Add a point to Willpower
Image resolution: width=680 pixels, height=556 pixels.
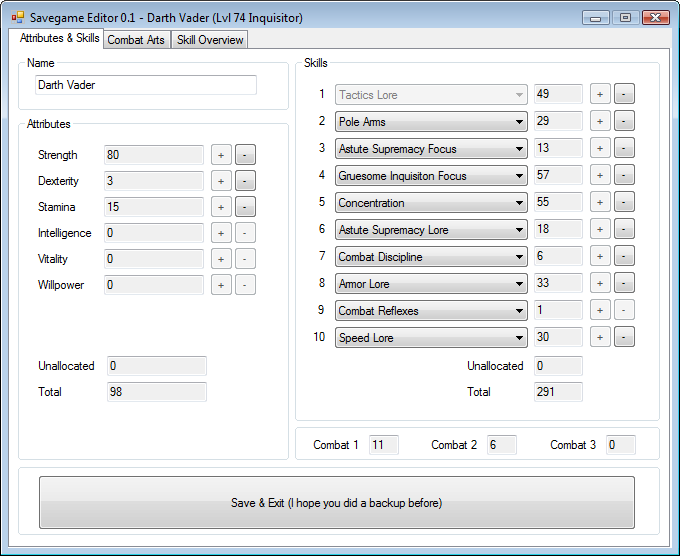pyautogui.click(x=221, y=285)
